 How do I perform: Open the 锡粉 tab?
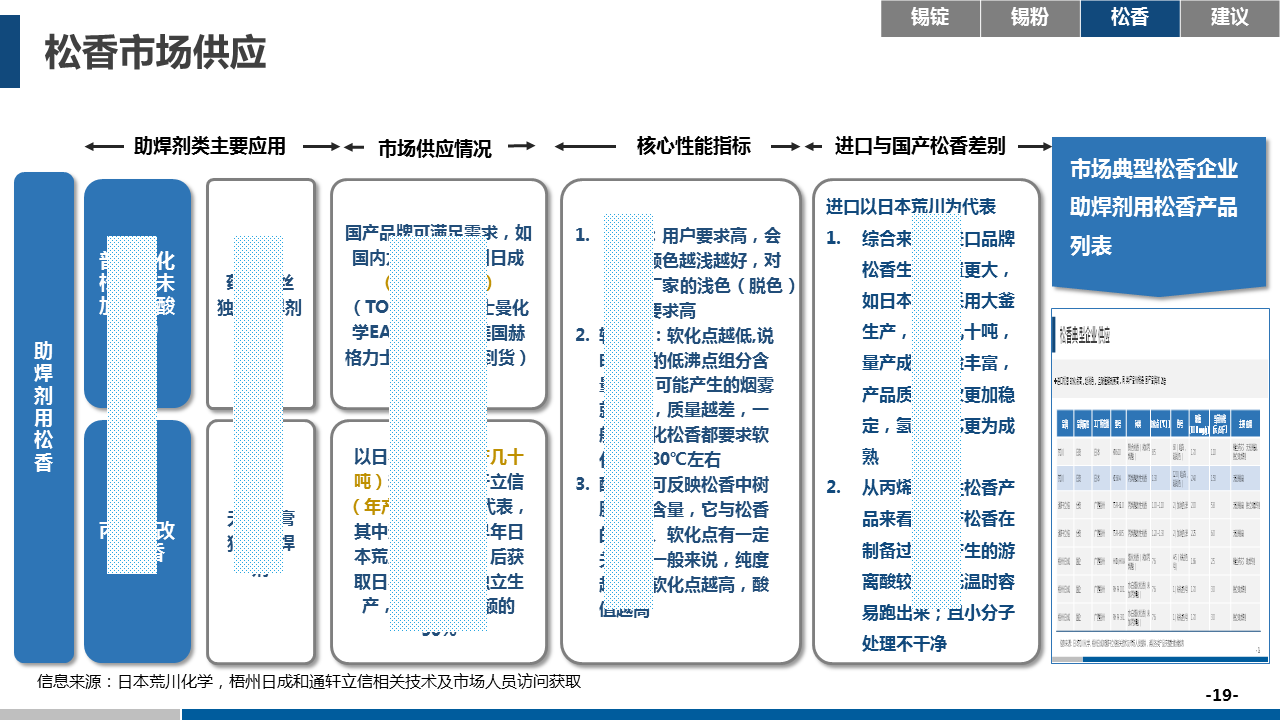[x=1030, y=18]
